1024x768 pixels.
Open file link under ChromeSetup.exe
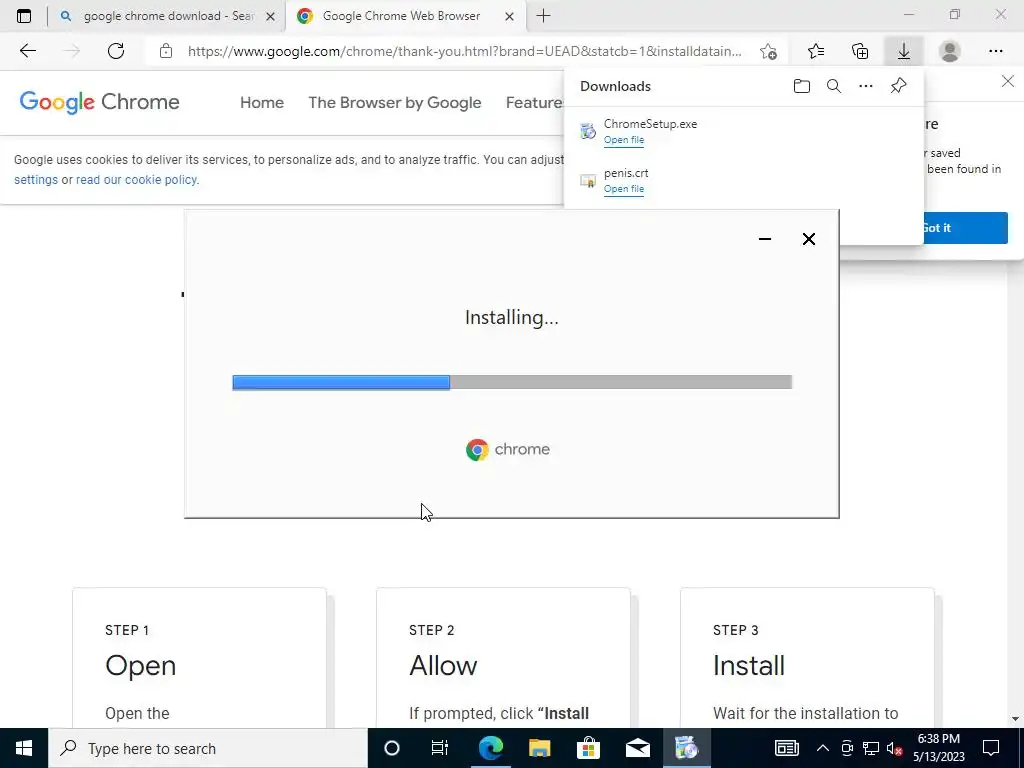pos(624,140)
